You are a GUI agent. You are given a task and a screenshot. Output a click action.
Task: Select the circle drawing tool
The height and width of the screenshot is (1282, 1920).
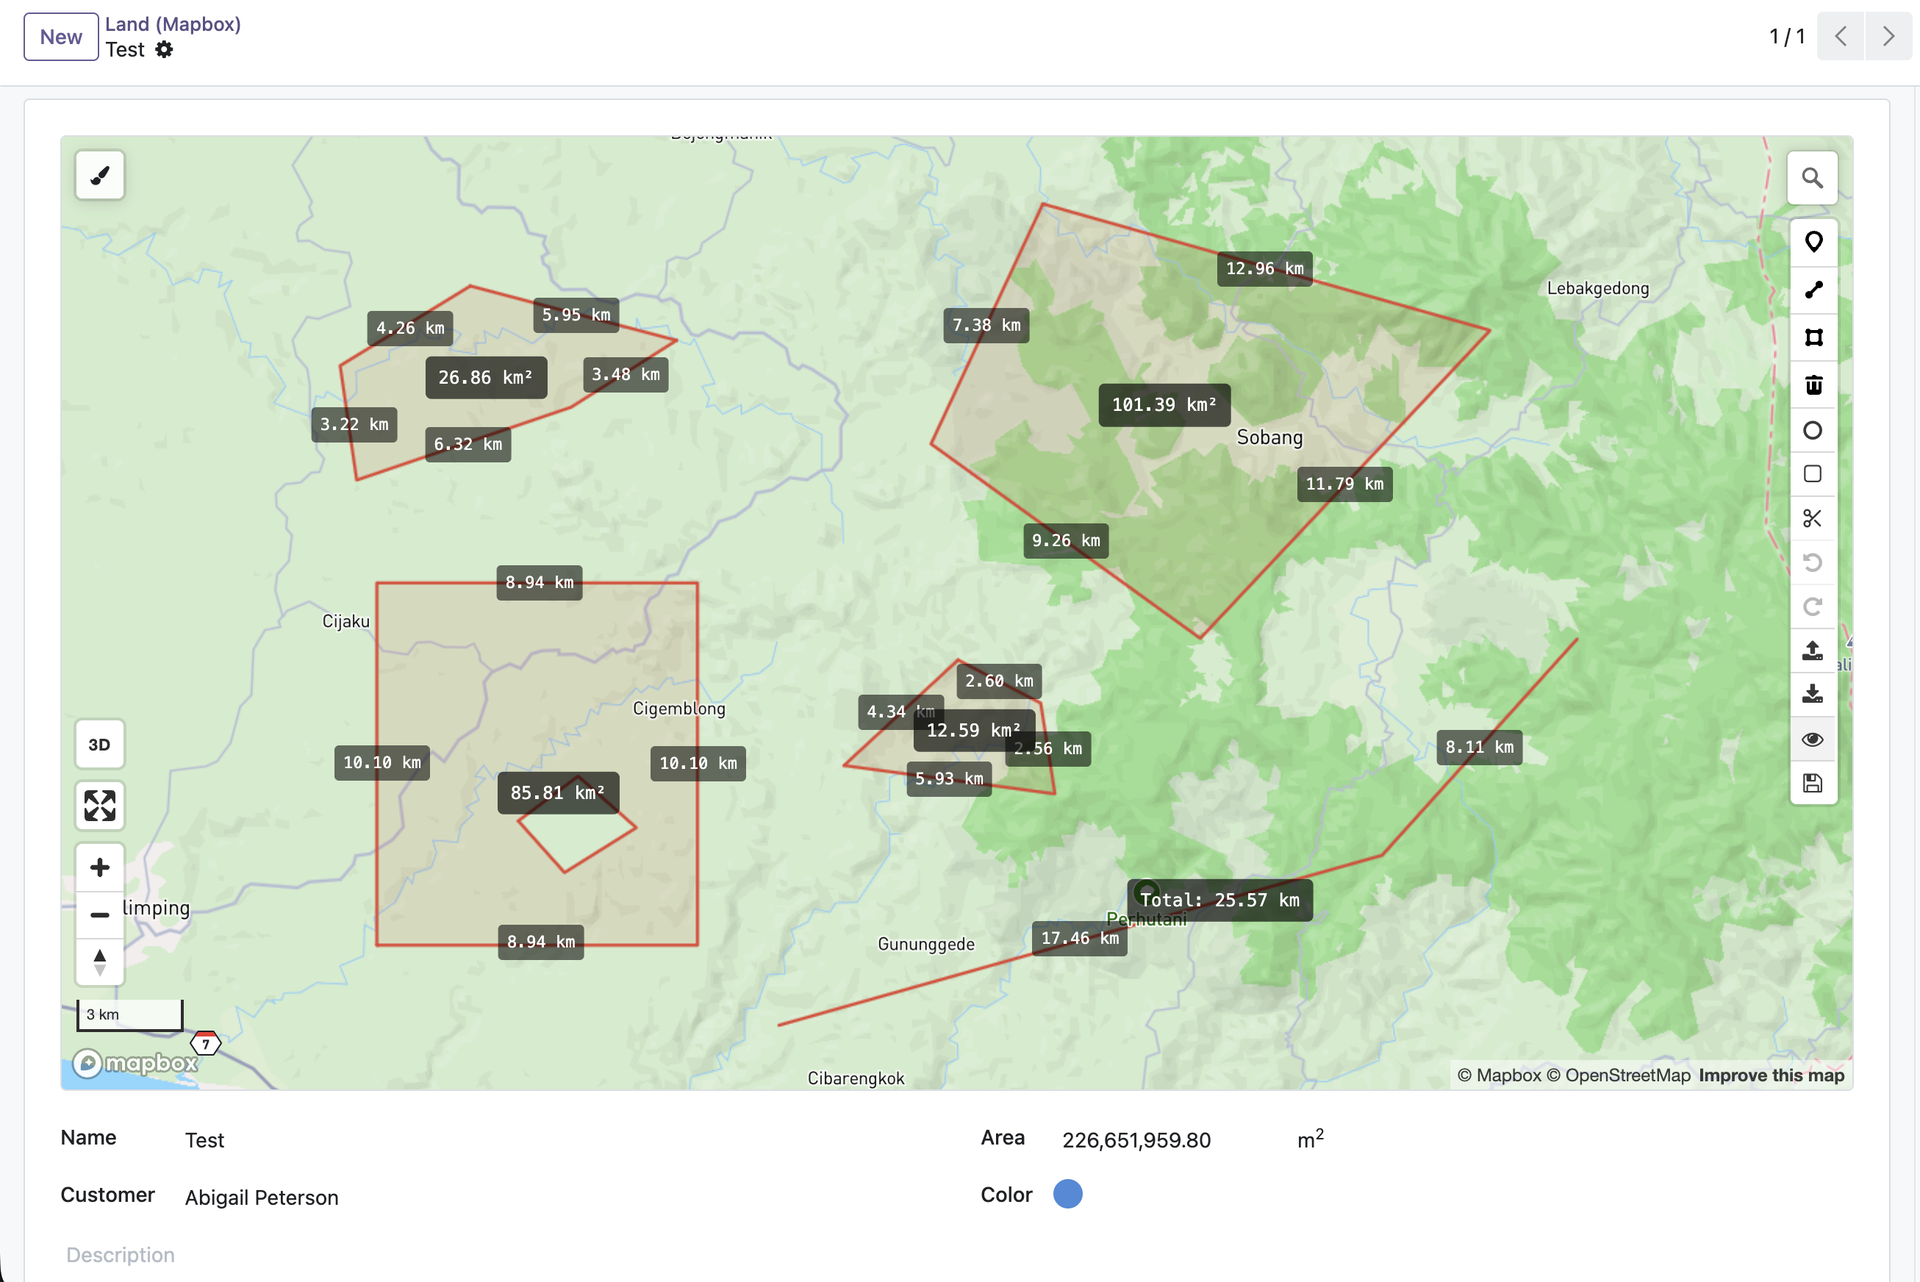point(1813,431)
